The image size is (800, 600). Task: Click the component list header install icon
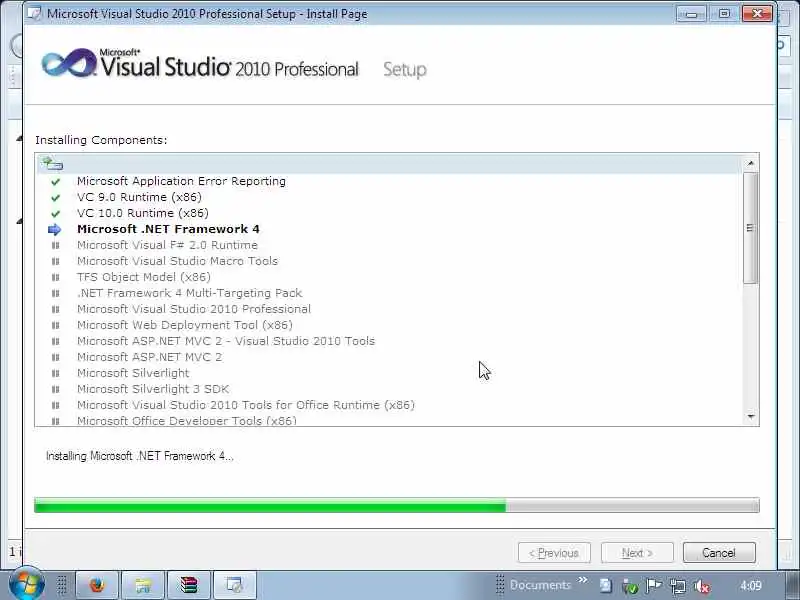coord(52,163)
